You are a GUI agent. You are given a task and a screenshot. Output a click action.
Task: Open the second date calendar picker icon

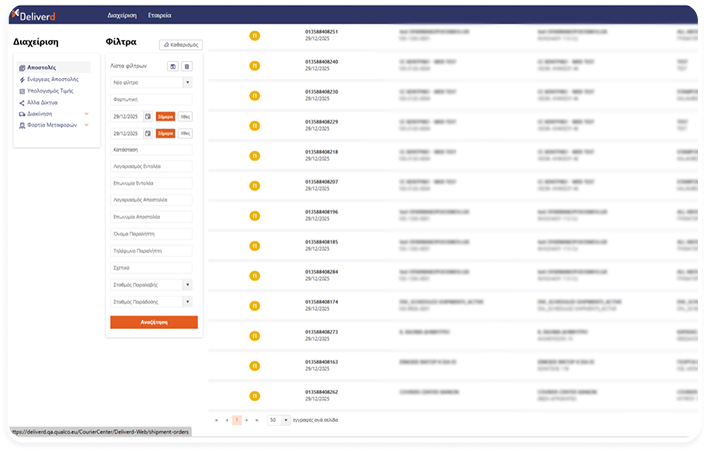click(x=148, y=133)
